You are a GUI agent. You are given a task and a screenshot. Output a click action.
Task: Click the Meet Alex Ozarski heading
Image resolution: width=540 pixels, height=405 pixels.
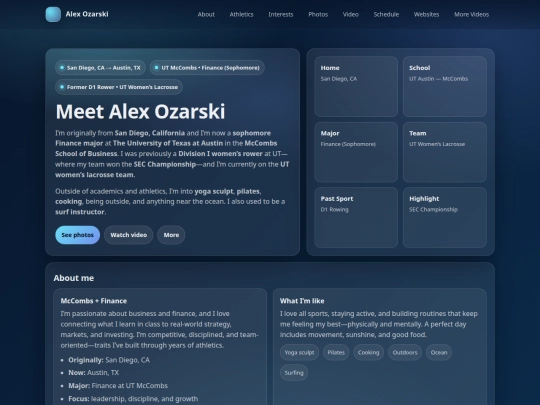[x=140, y=112]
